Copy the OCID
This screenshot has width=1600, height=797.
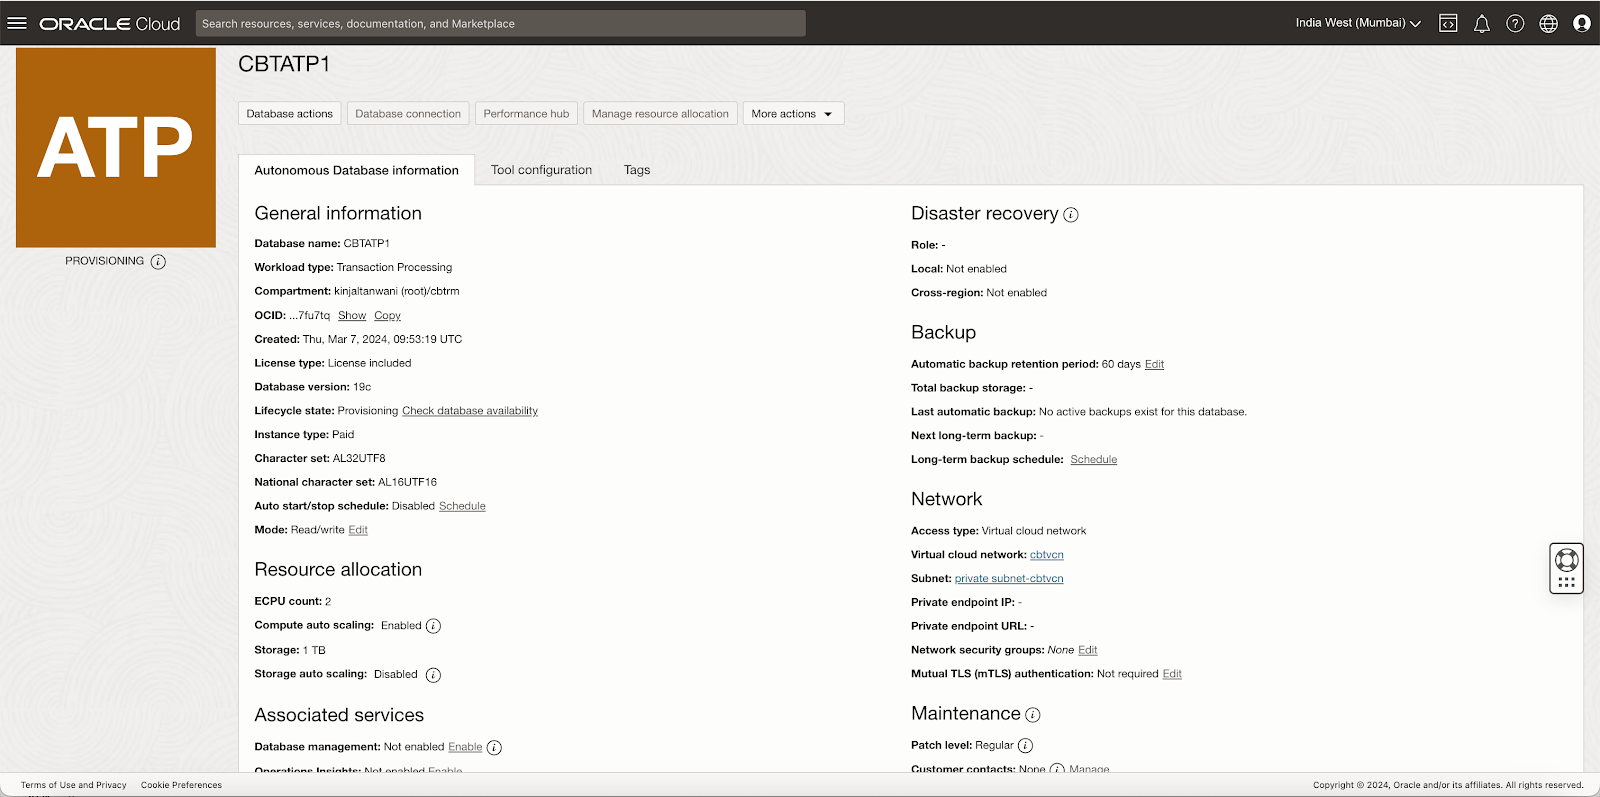(x=387, y=316)
